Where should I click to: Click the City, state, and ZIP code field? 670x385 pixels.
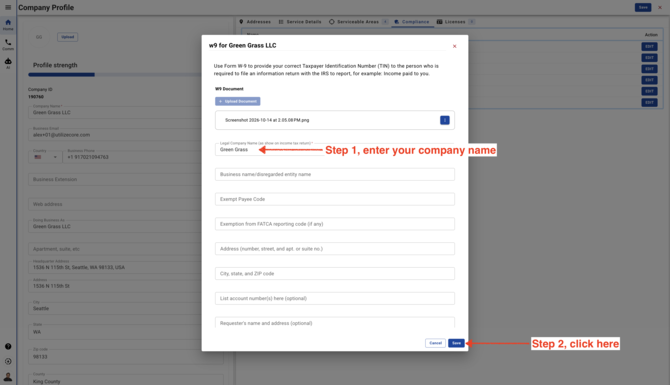point(335,273)
